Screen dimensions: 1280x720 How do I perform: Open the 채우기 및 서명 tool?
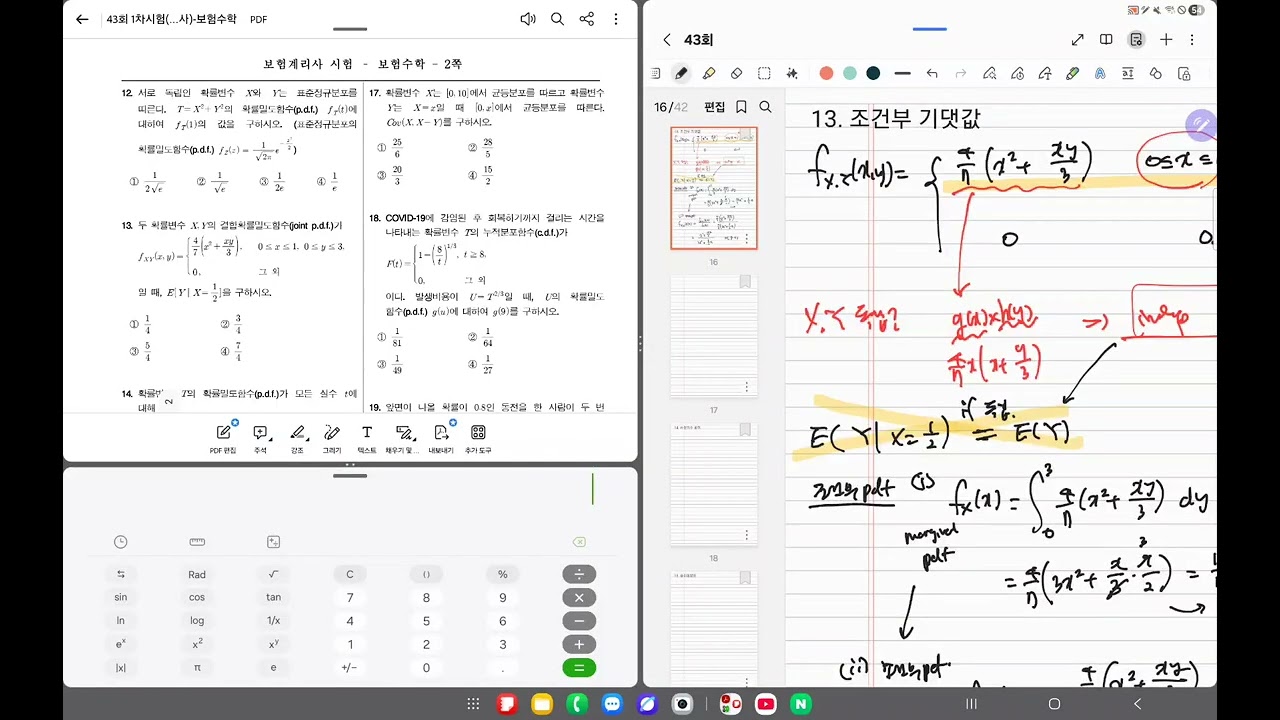tap(404, 438)
